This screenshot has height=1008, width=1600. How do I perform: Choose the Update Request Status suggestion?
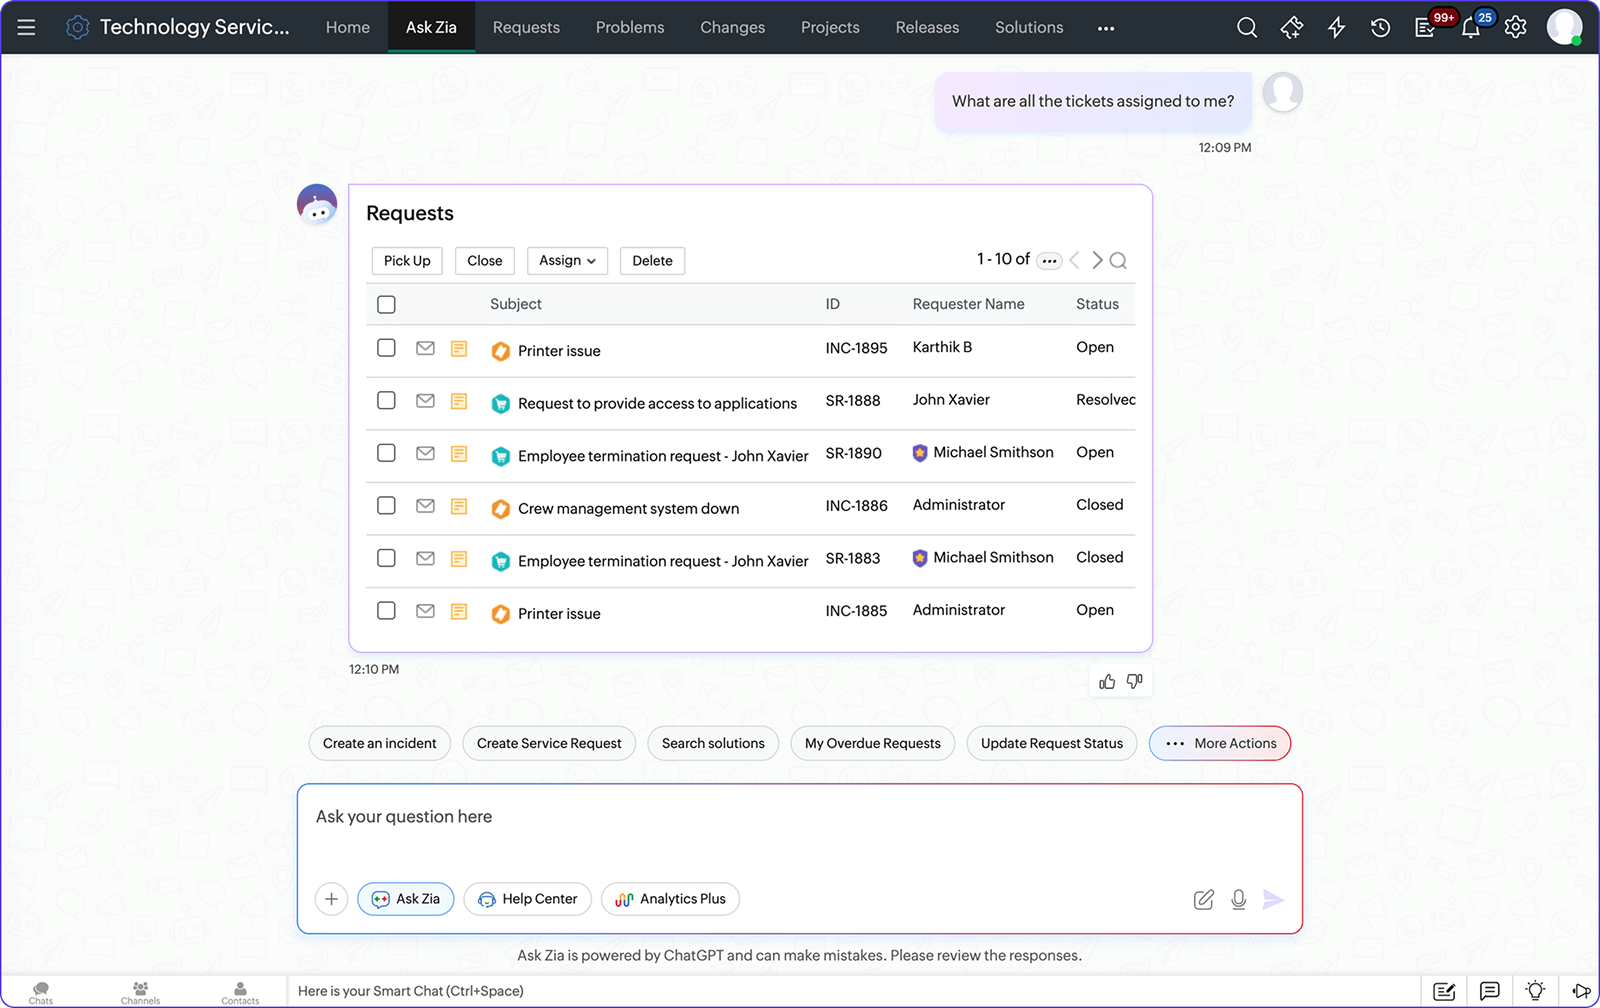pyautogui.click(x=1052, y=743)
